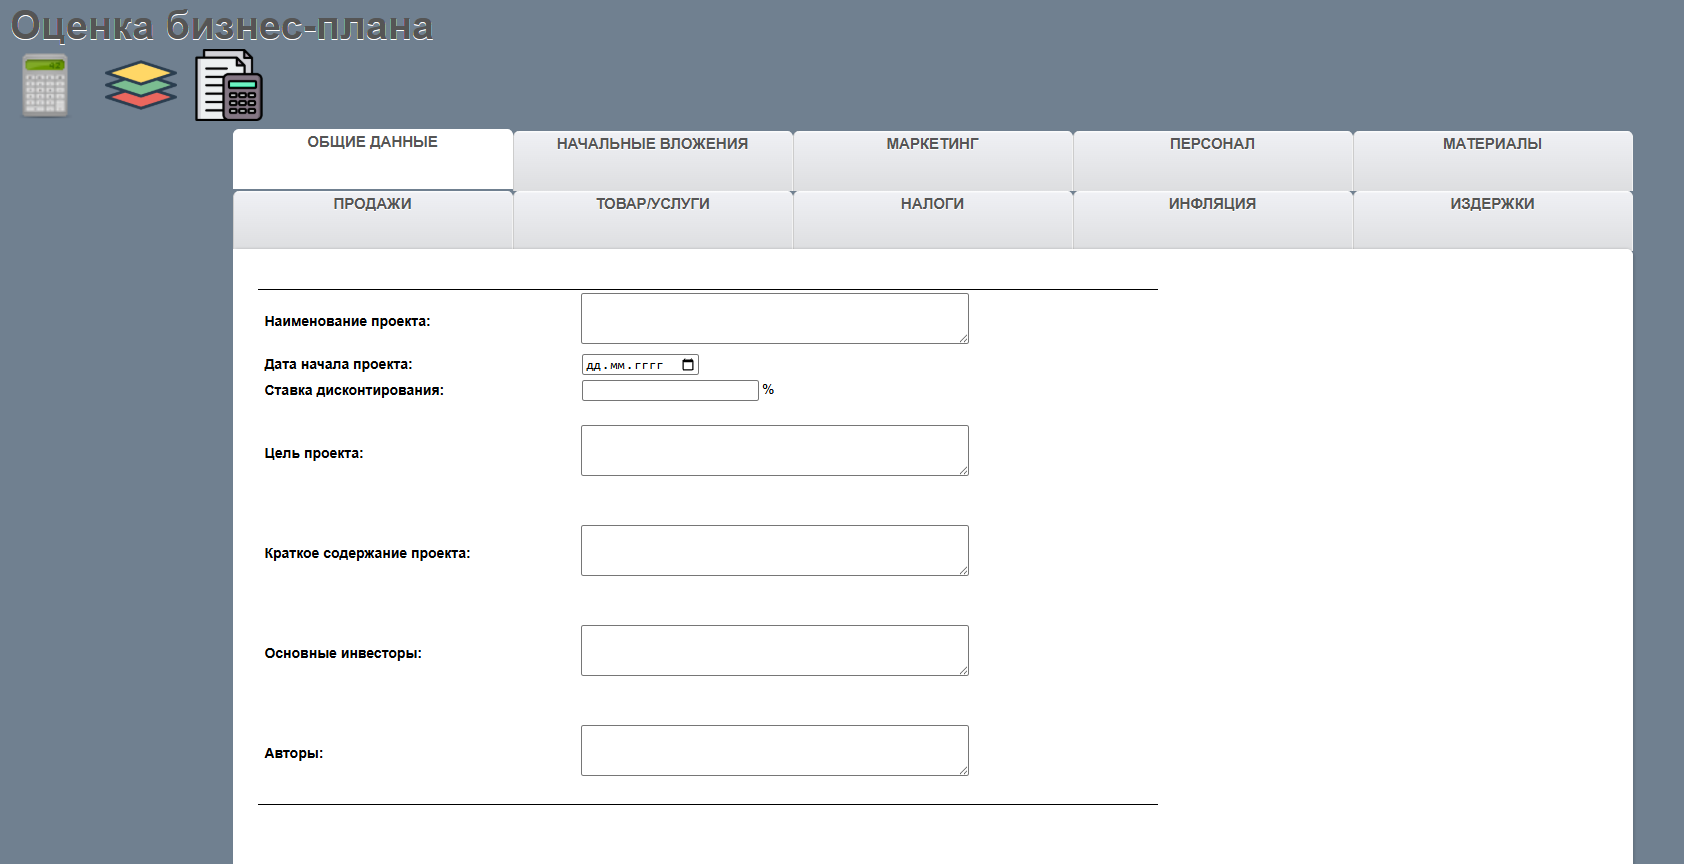Viewport: 1684px width, 864px height.
Task: Open the ИНФЛЯЦИЯ tab
Action: tap(1213, 220)
